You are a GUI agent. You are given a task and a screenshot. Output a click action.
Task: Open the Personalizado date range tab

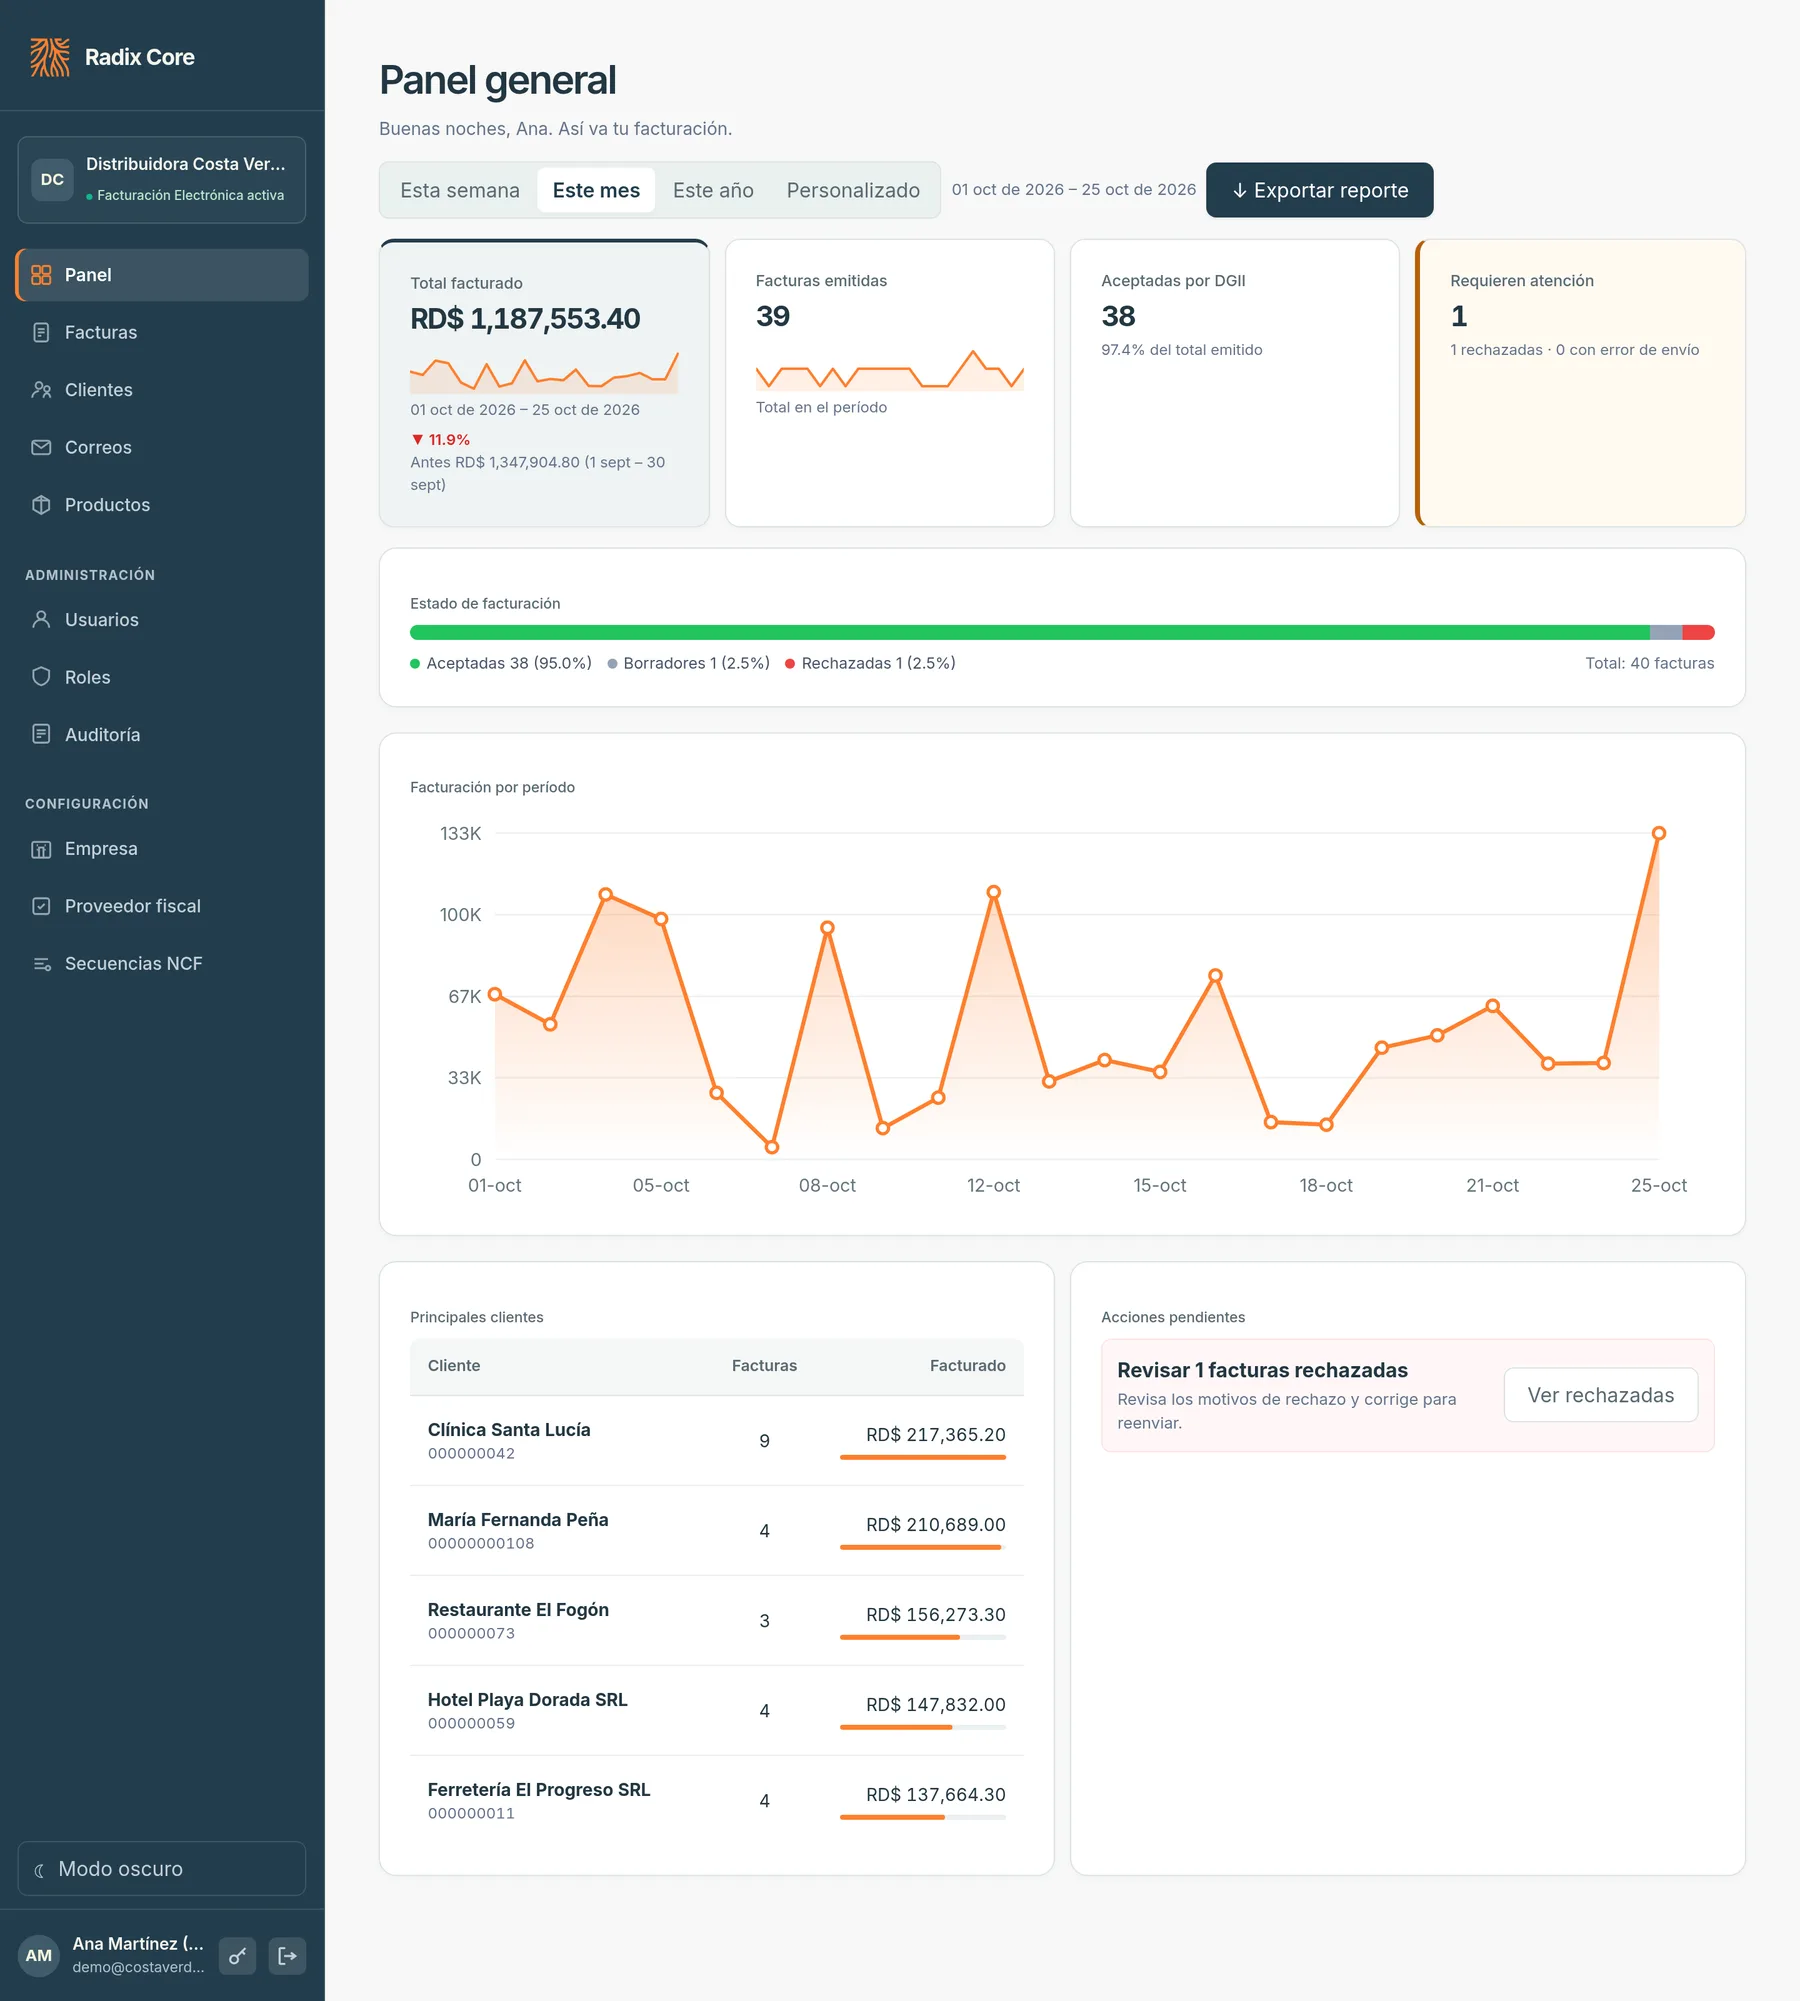(853, 190)
